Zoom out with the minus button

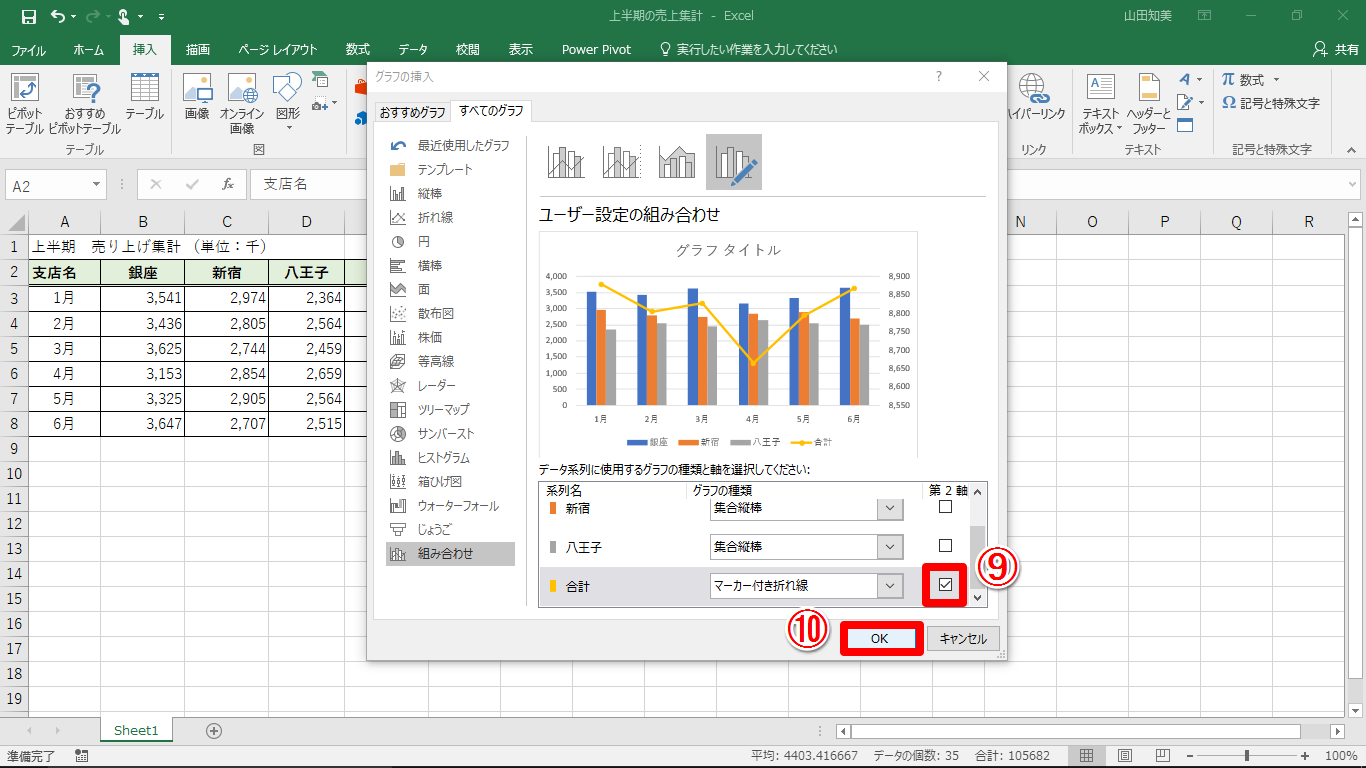(x=1190, y=756)
